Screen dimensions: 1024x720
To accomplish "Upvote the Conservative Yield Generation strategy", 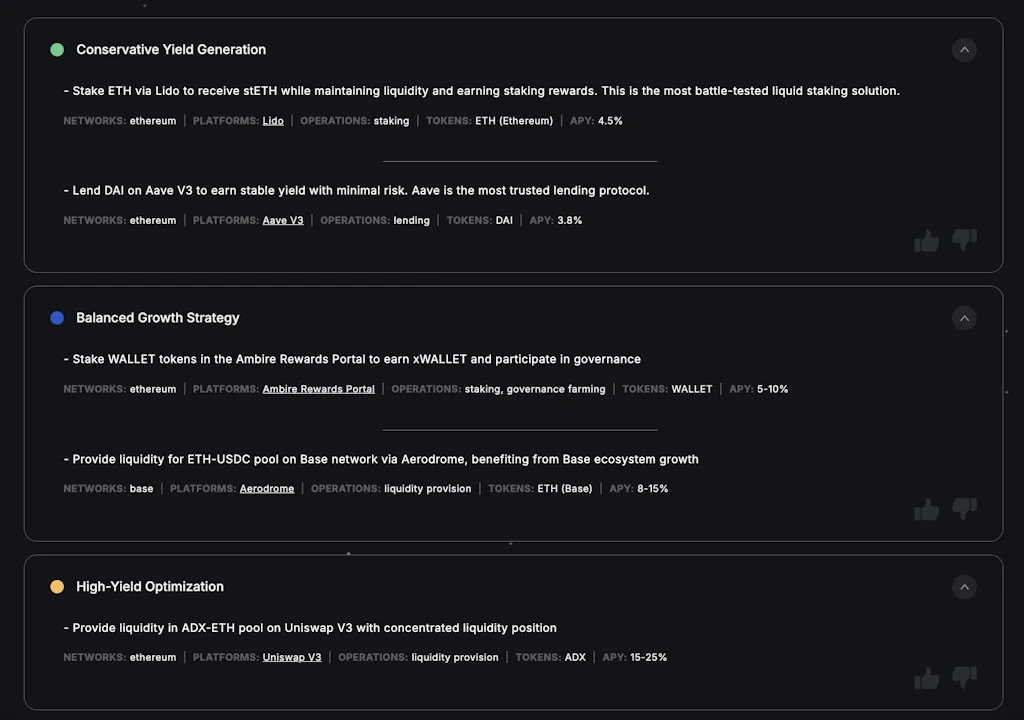I will [x=925, y=240].
